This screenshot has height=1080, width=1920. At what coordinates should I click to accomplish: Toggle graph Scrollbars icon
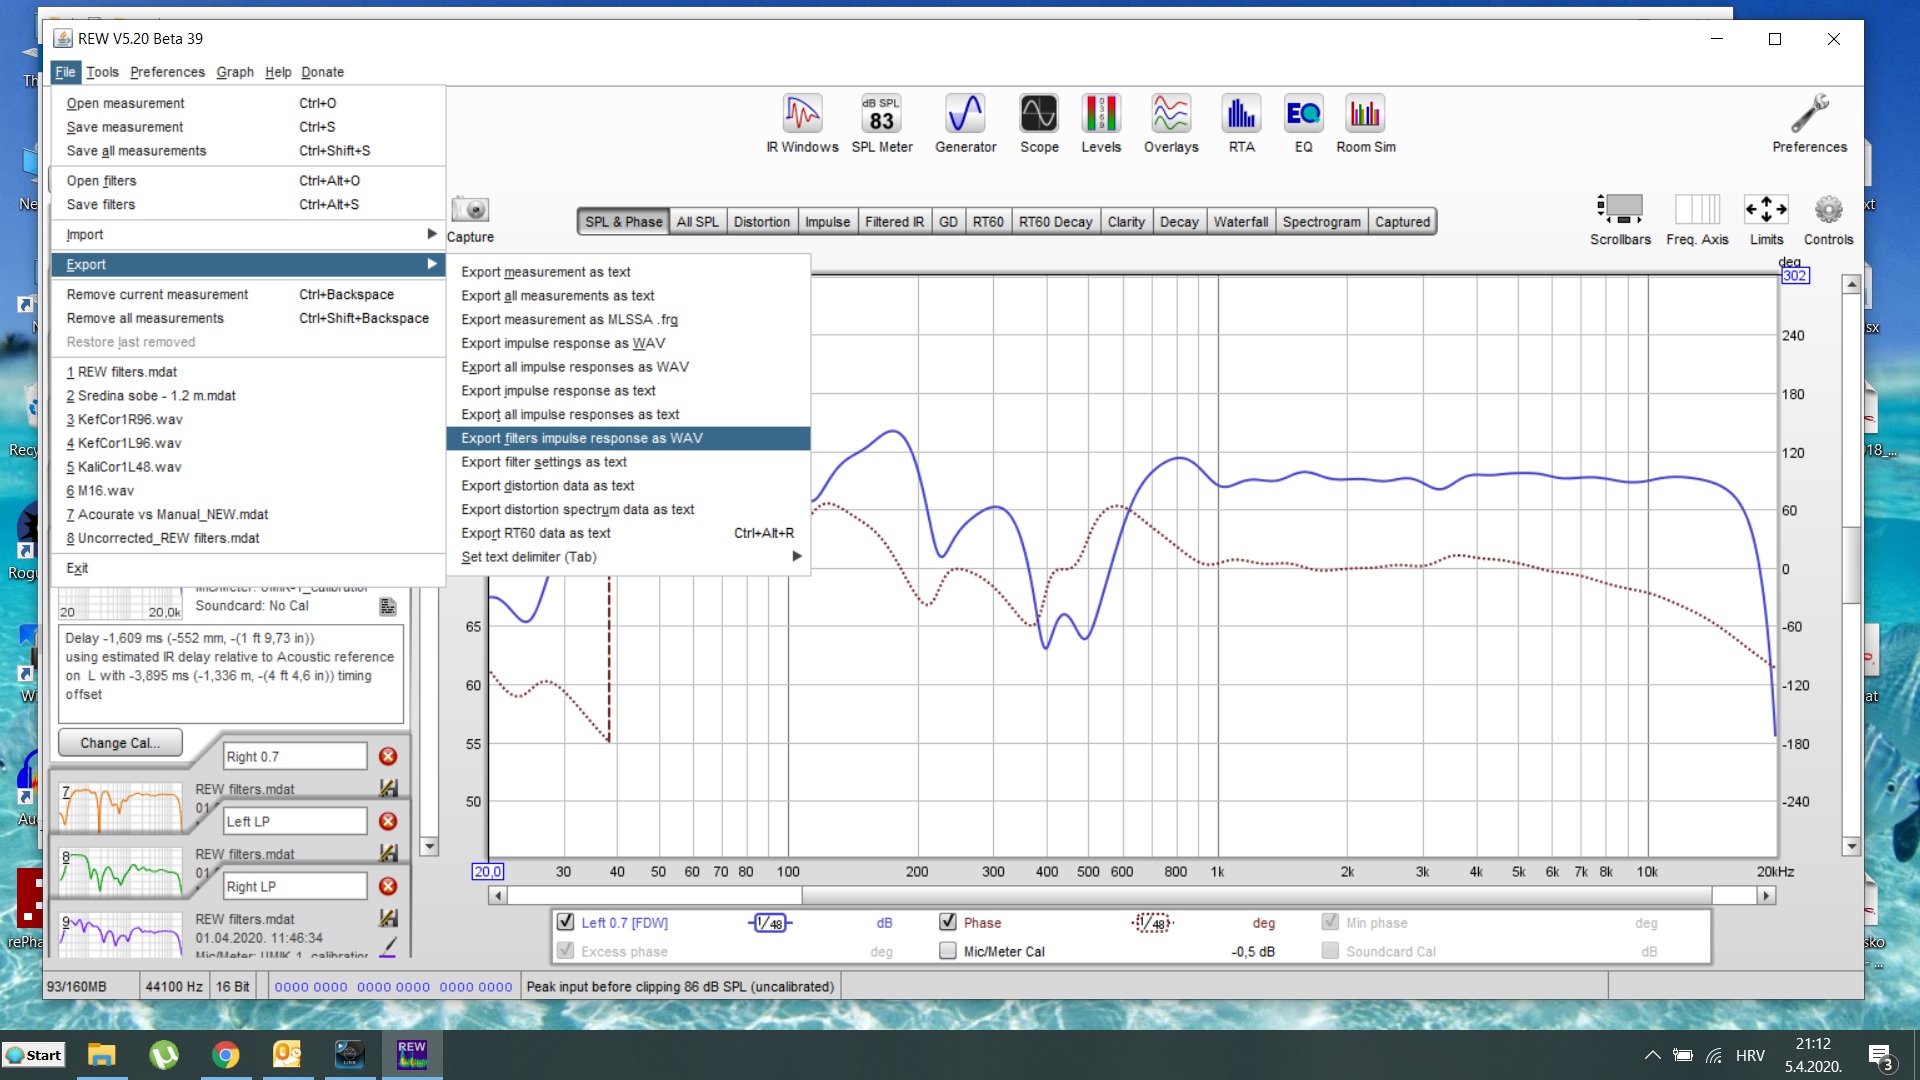click(x=1620, y=210)
